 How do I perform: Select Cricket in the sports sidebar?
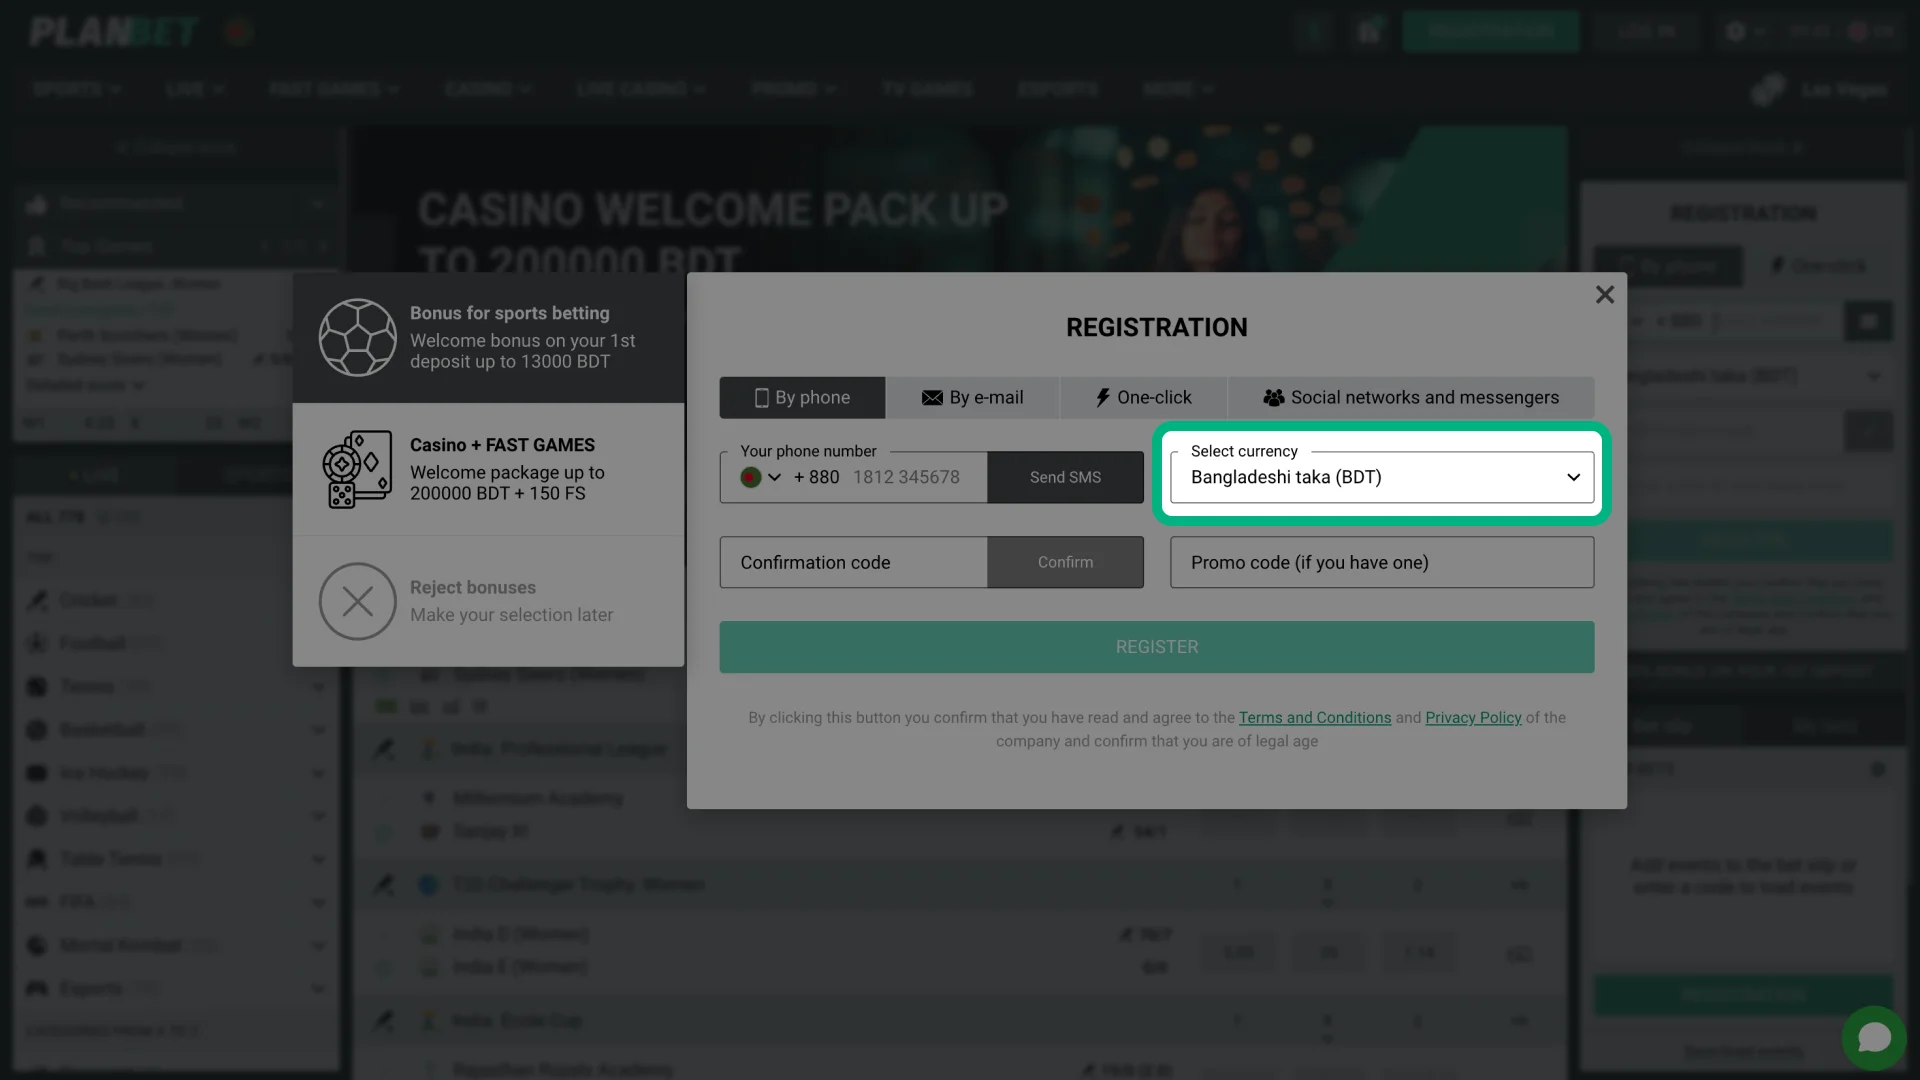pos(175,600)
